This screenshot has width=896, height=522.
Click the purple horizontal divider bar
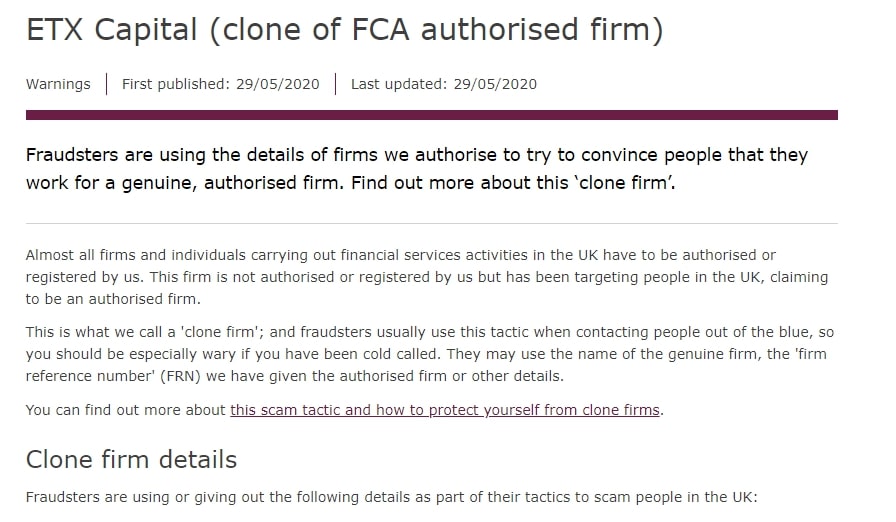tap(431, 115)
